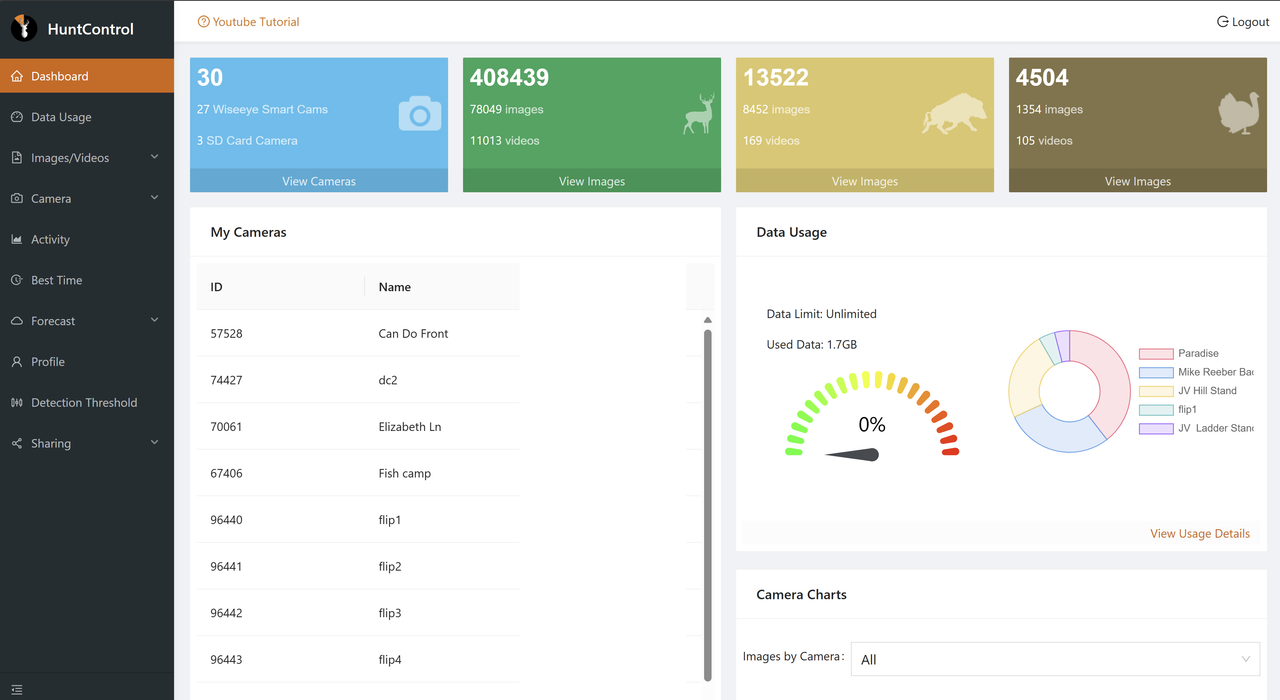This screenshot has height=700, width=1280.
Task: Click View Images on turkey card
Action: pyautogui.click(x=1138, y=181)
